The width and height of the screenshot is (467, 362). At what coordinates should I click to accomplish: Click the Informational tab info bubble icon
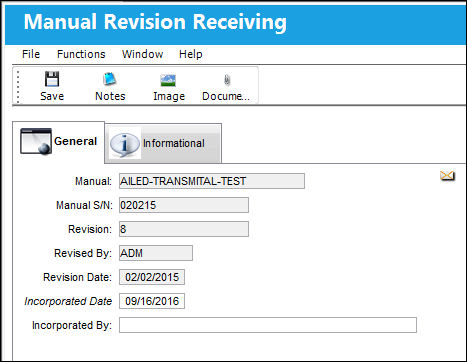click(x=125, y=144)
